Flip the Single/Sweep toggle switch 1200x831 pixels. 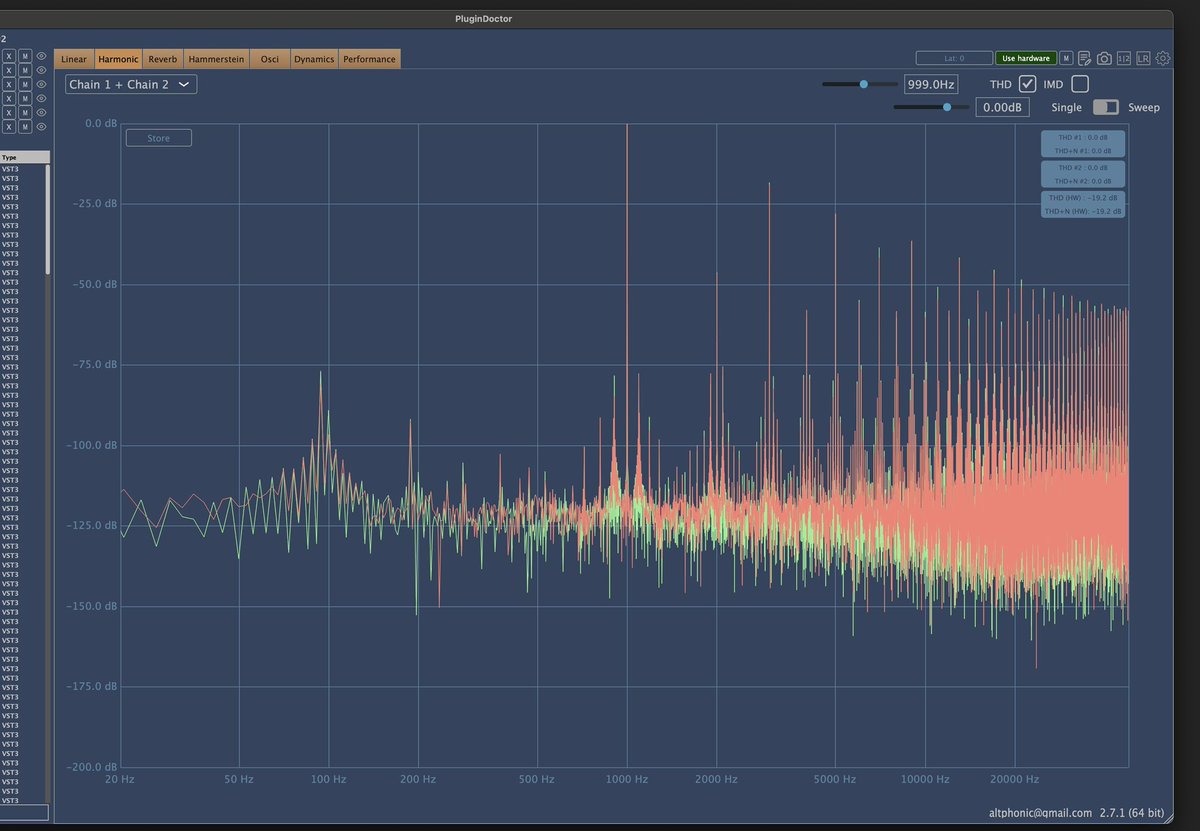[x=1105, y=107]
